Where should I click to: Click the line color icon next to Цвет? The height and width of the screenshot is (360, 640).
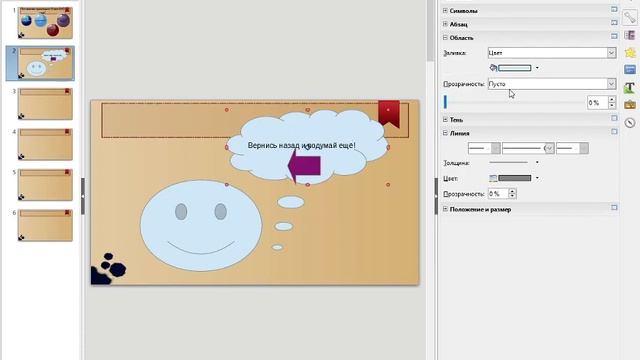coord(493,178)
